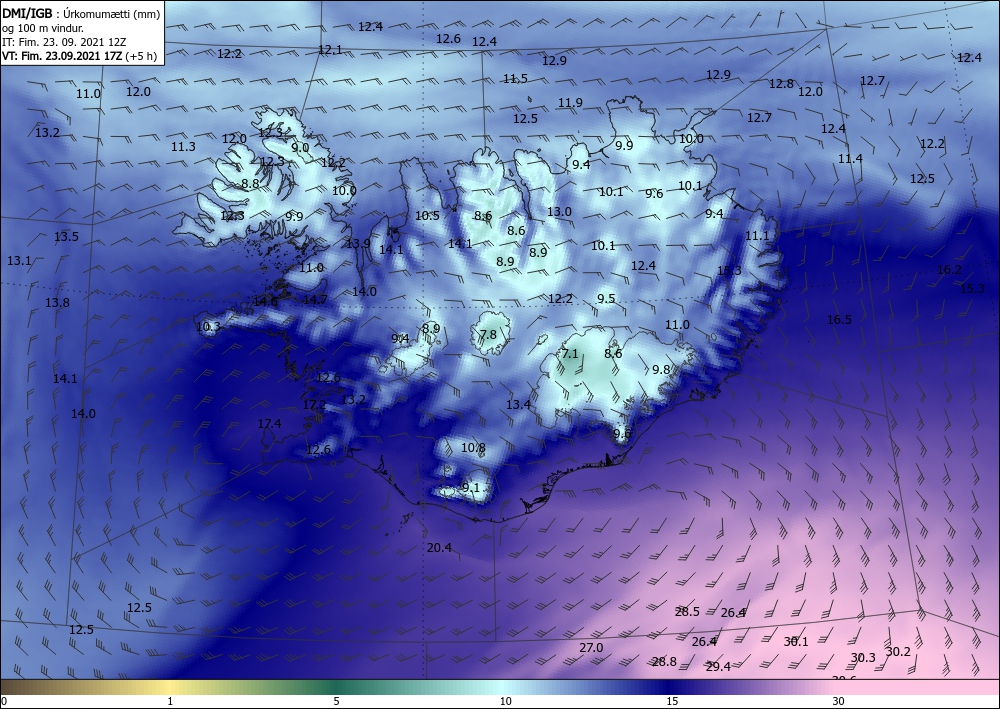Click the 30 label on the color scale
This screenshot has height=709, width=1000.
pyautogui.click(x=838, y=701)
